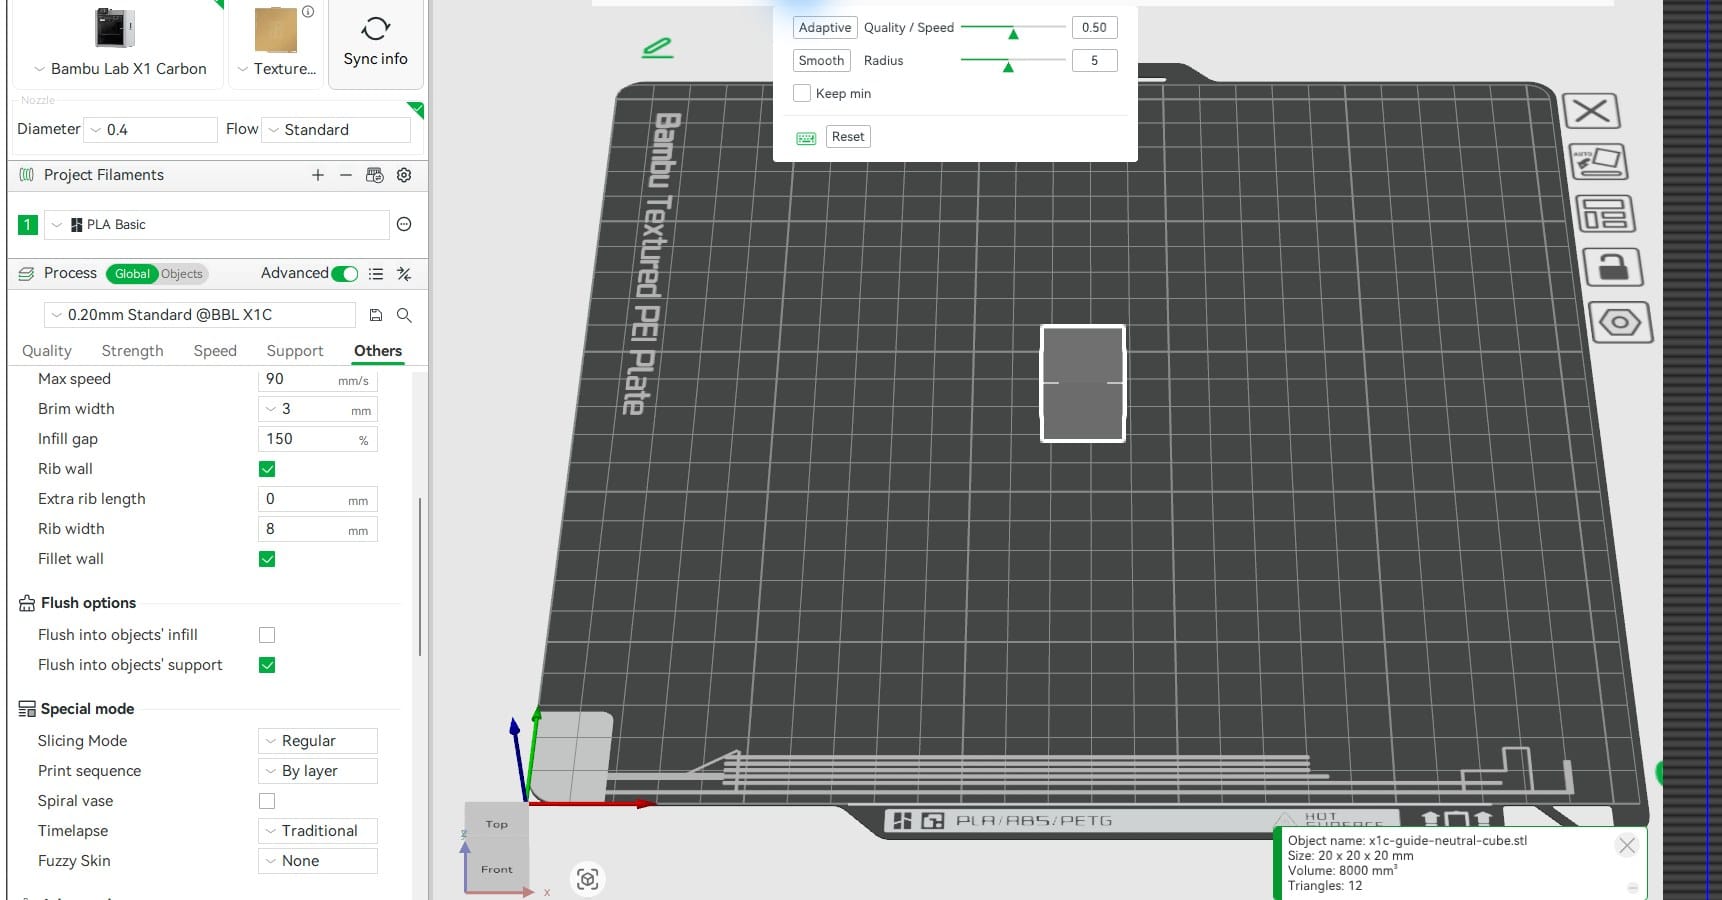Screen dimensions: 1722x900
Task: Open the Project Filaments gear settings
Action: 404,175
